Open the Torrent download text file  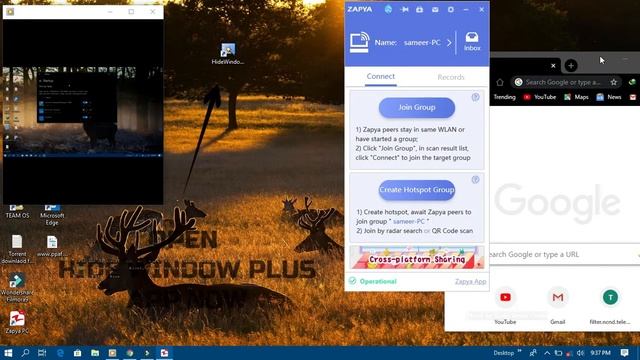(17, 249)
